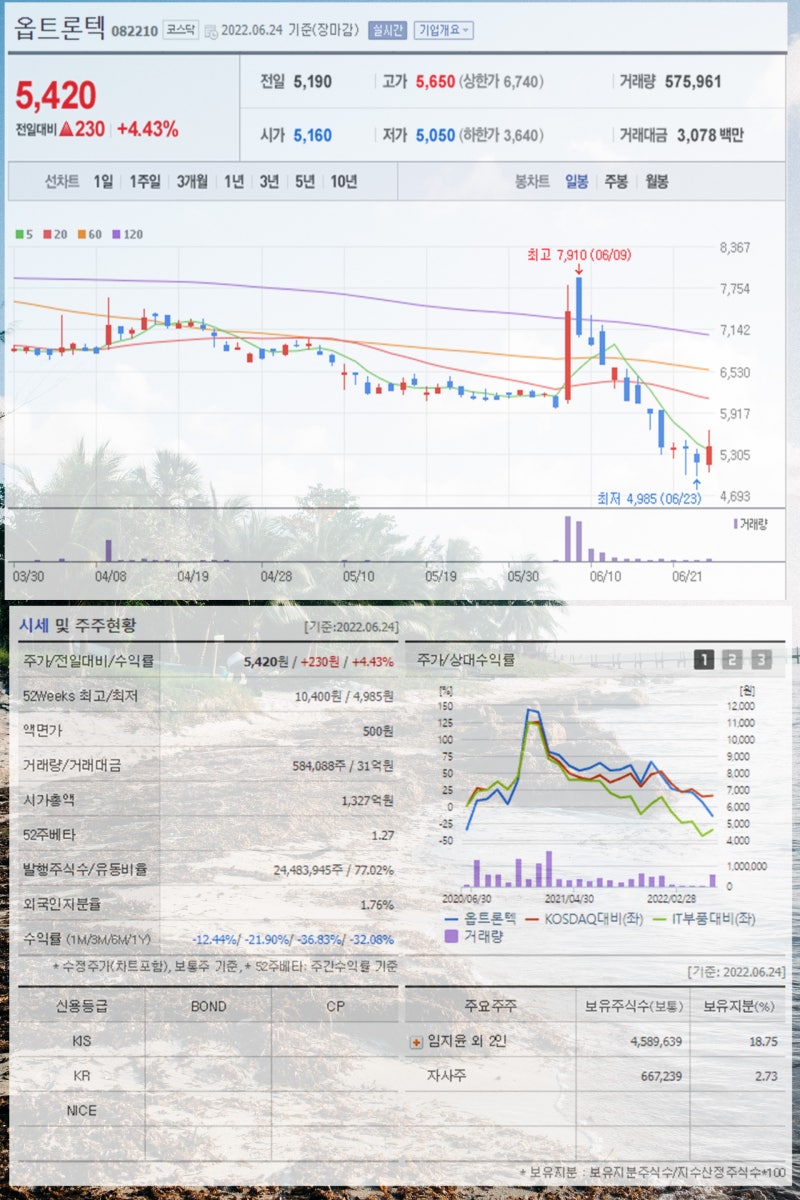This screenshot has width=800, height=1200.
Task: Click the 실시간 real-time button
Action: (x=387, y=31)
